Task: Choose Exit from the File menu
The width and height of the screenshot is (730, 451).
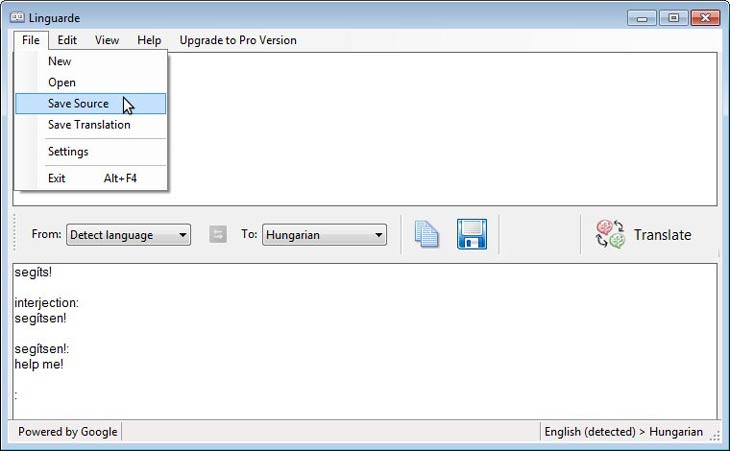Action: (x=90, y=178)
